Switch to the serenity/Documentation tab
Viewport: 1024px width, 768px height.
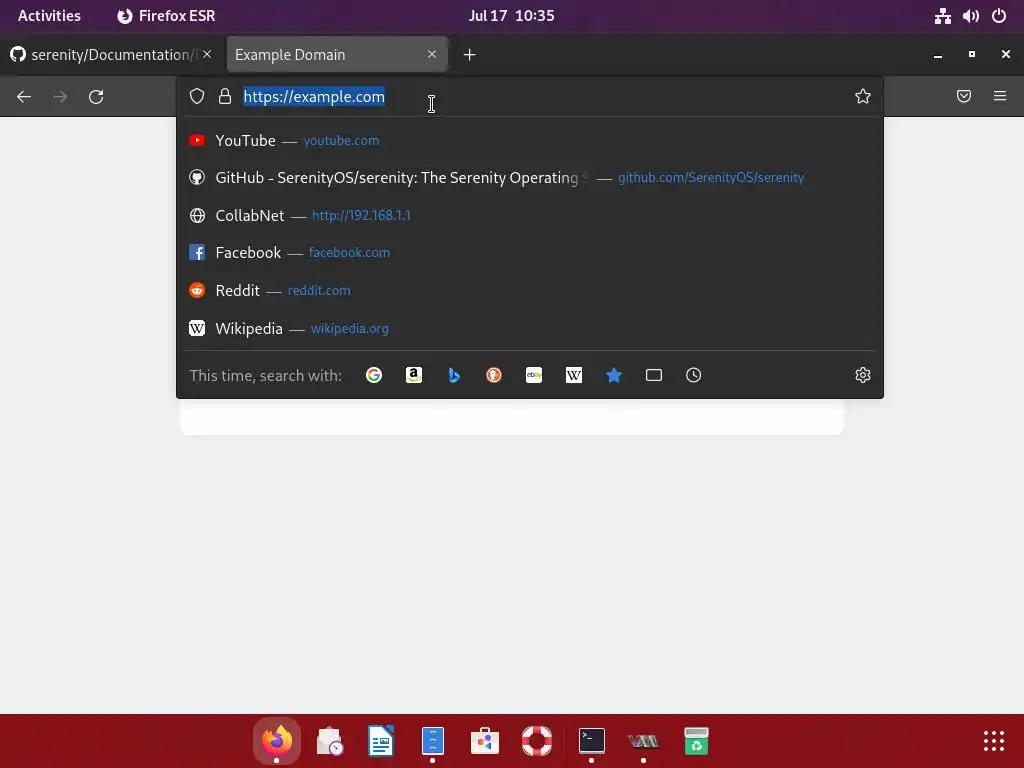(111, 54)
